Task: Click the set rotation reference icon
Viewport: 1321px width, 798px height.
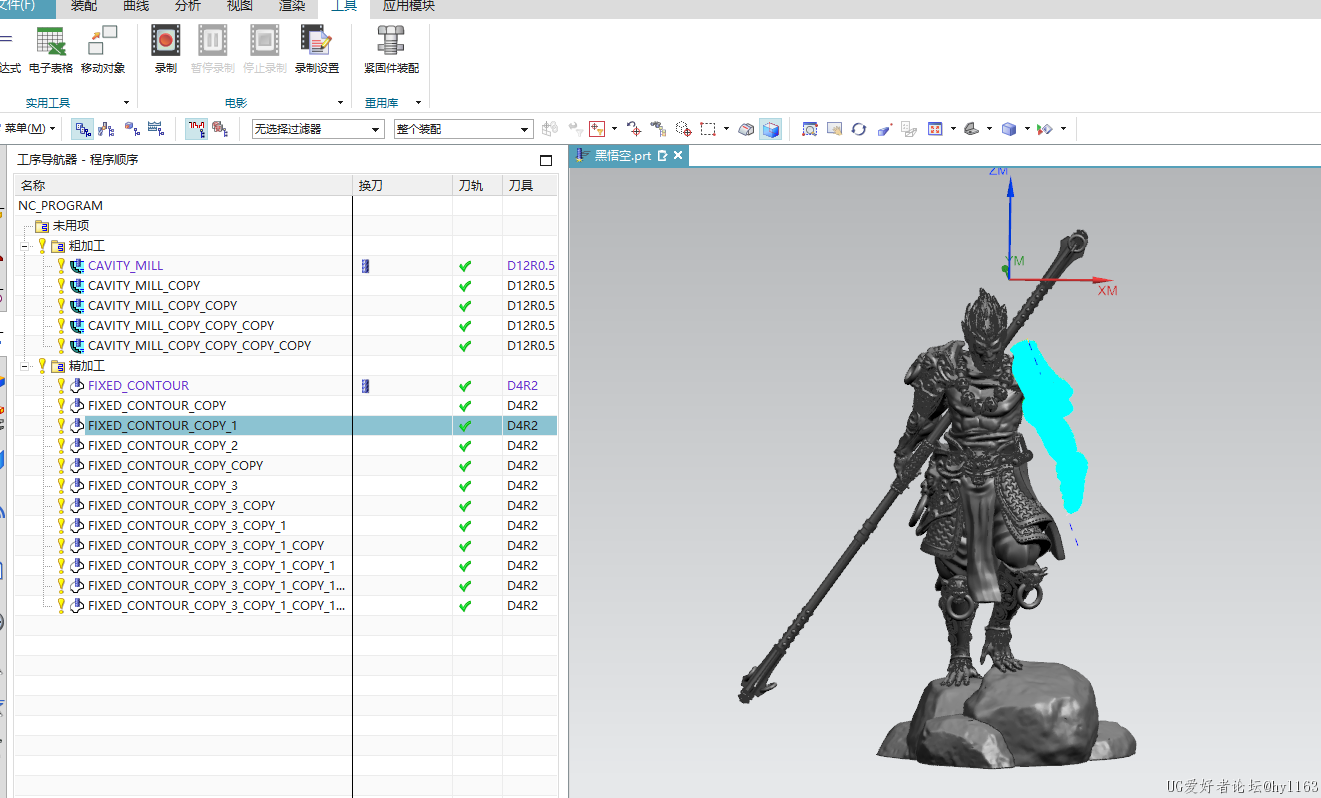Action: pos(884,129)
